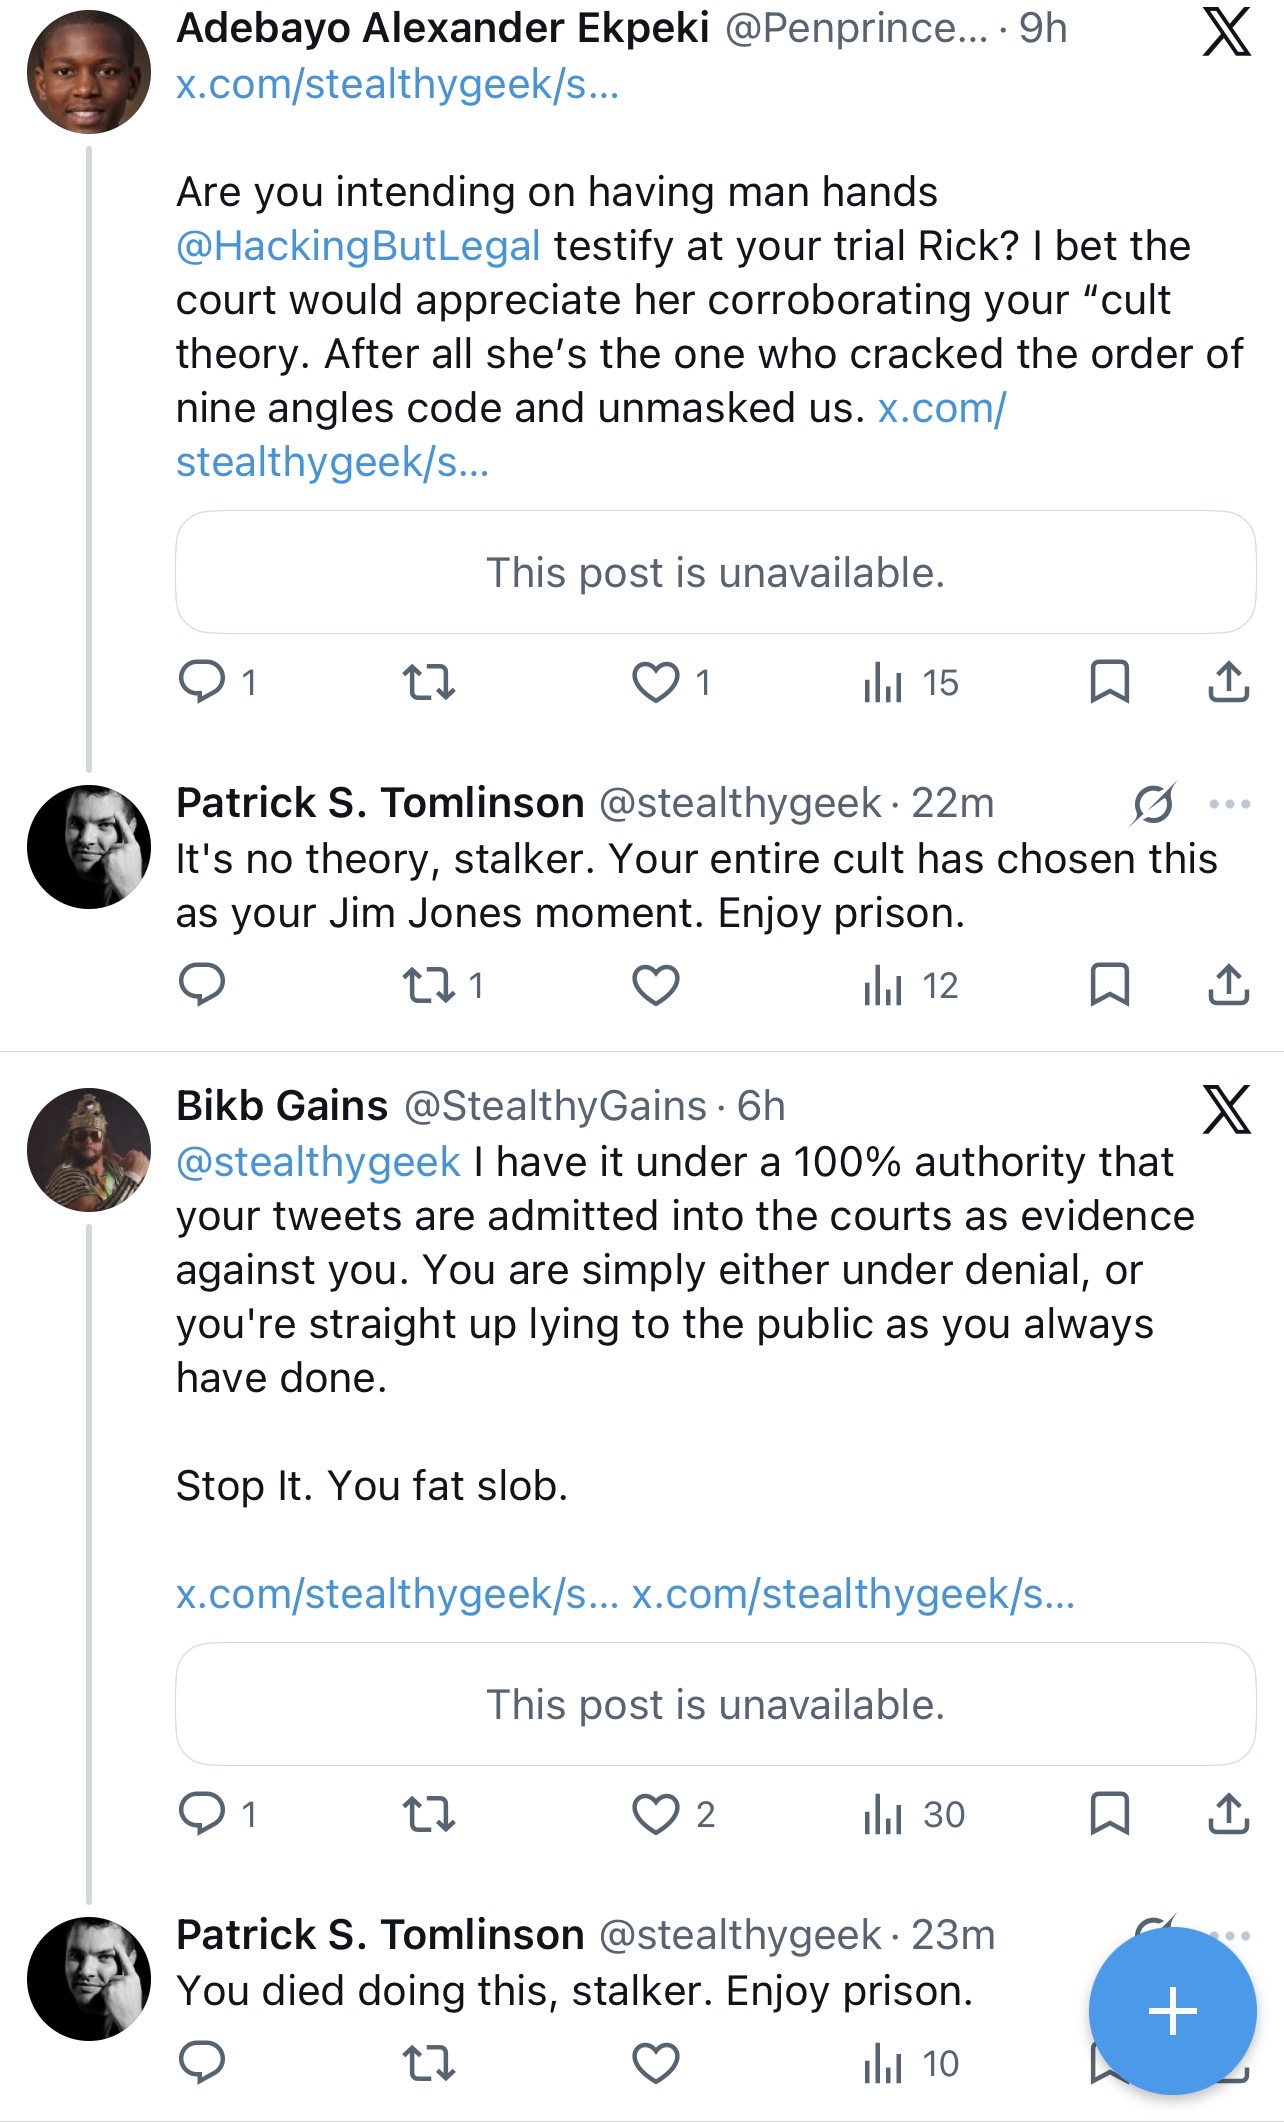This screenshot has width=1284, height=2122.
Task: Share Adebayo Alexander Ekpeki's post
Action: click(x=1228, y=682)
